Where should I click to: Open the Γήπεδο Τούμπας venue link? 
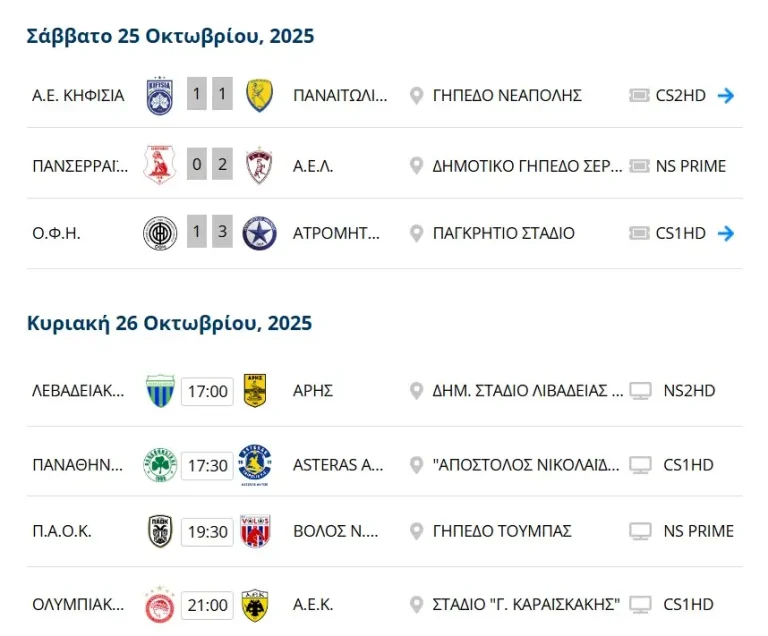(x=502, y=532)
